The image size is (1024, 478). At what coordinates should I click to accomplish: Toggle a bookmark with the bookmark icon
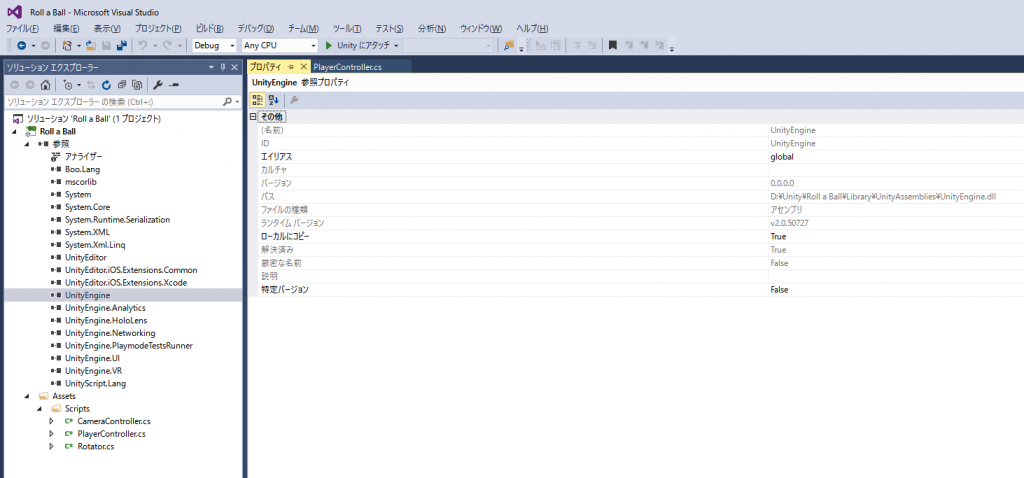[x=613, y=46]
